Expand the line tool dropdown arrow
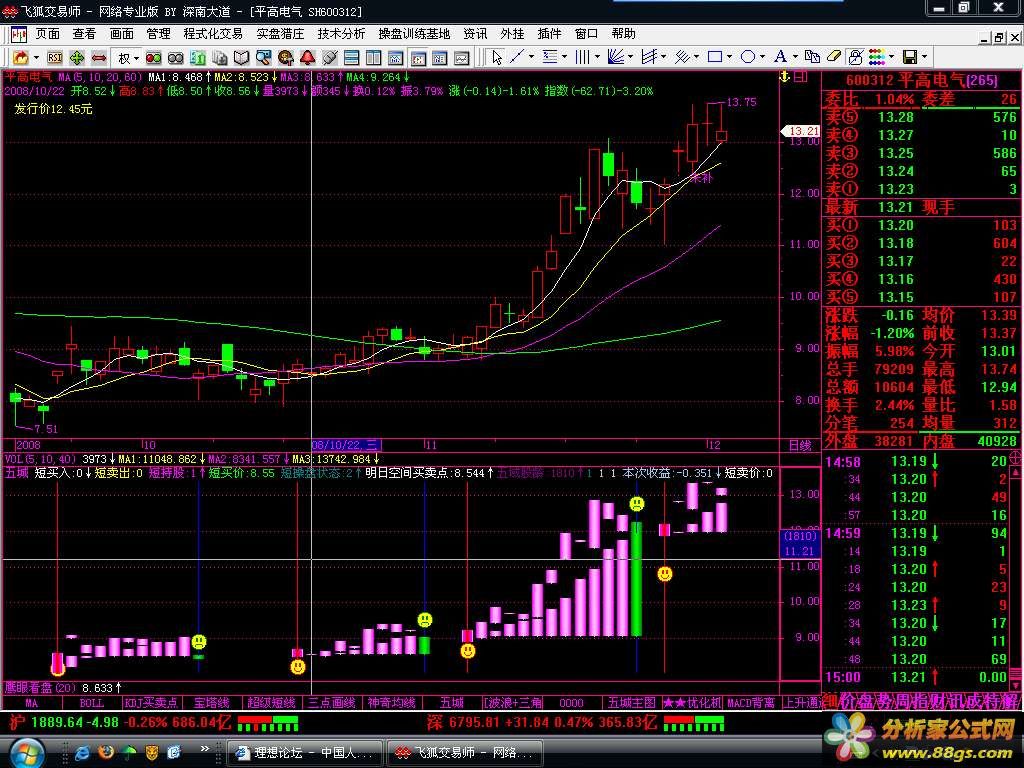The width and height of the screenshot is (1024, 768). [x=532, y=57]
